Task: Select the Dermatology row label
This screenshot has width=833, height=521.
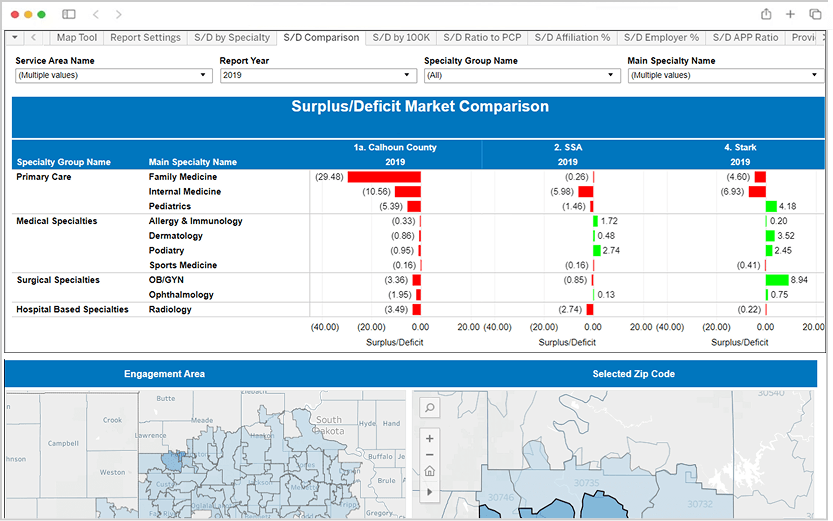Action: pyautogui.click(x=175, y=236)
